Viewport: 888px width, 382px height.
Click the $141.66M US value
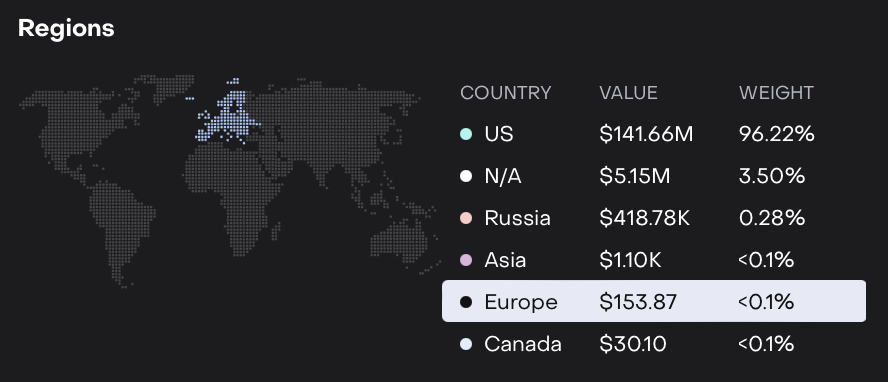646,134
